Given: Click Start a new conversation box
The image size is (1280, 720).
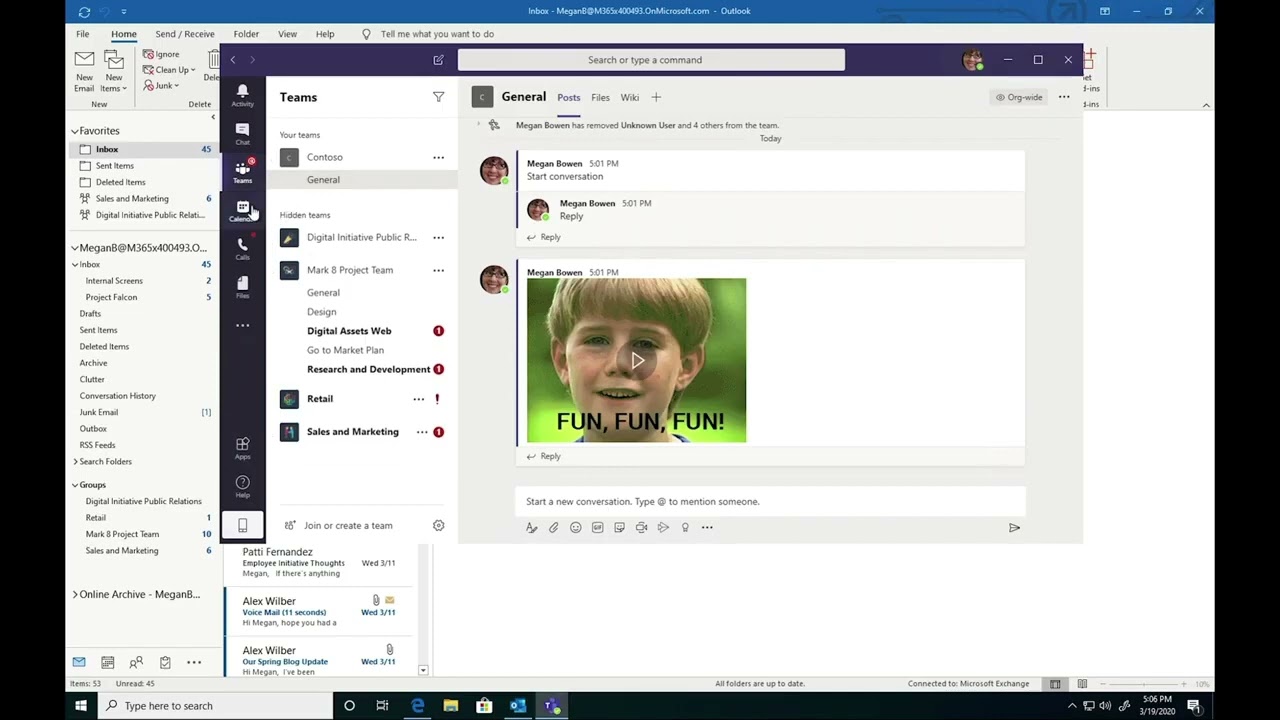Looking at the screenshot, I should pyautogui.click(x=770, y=501).
